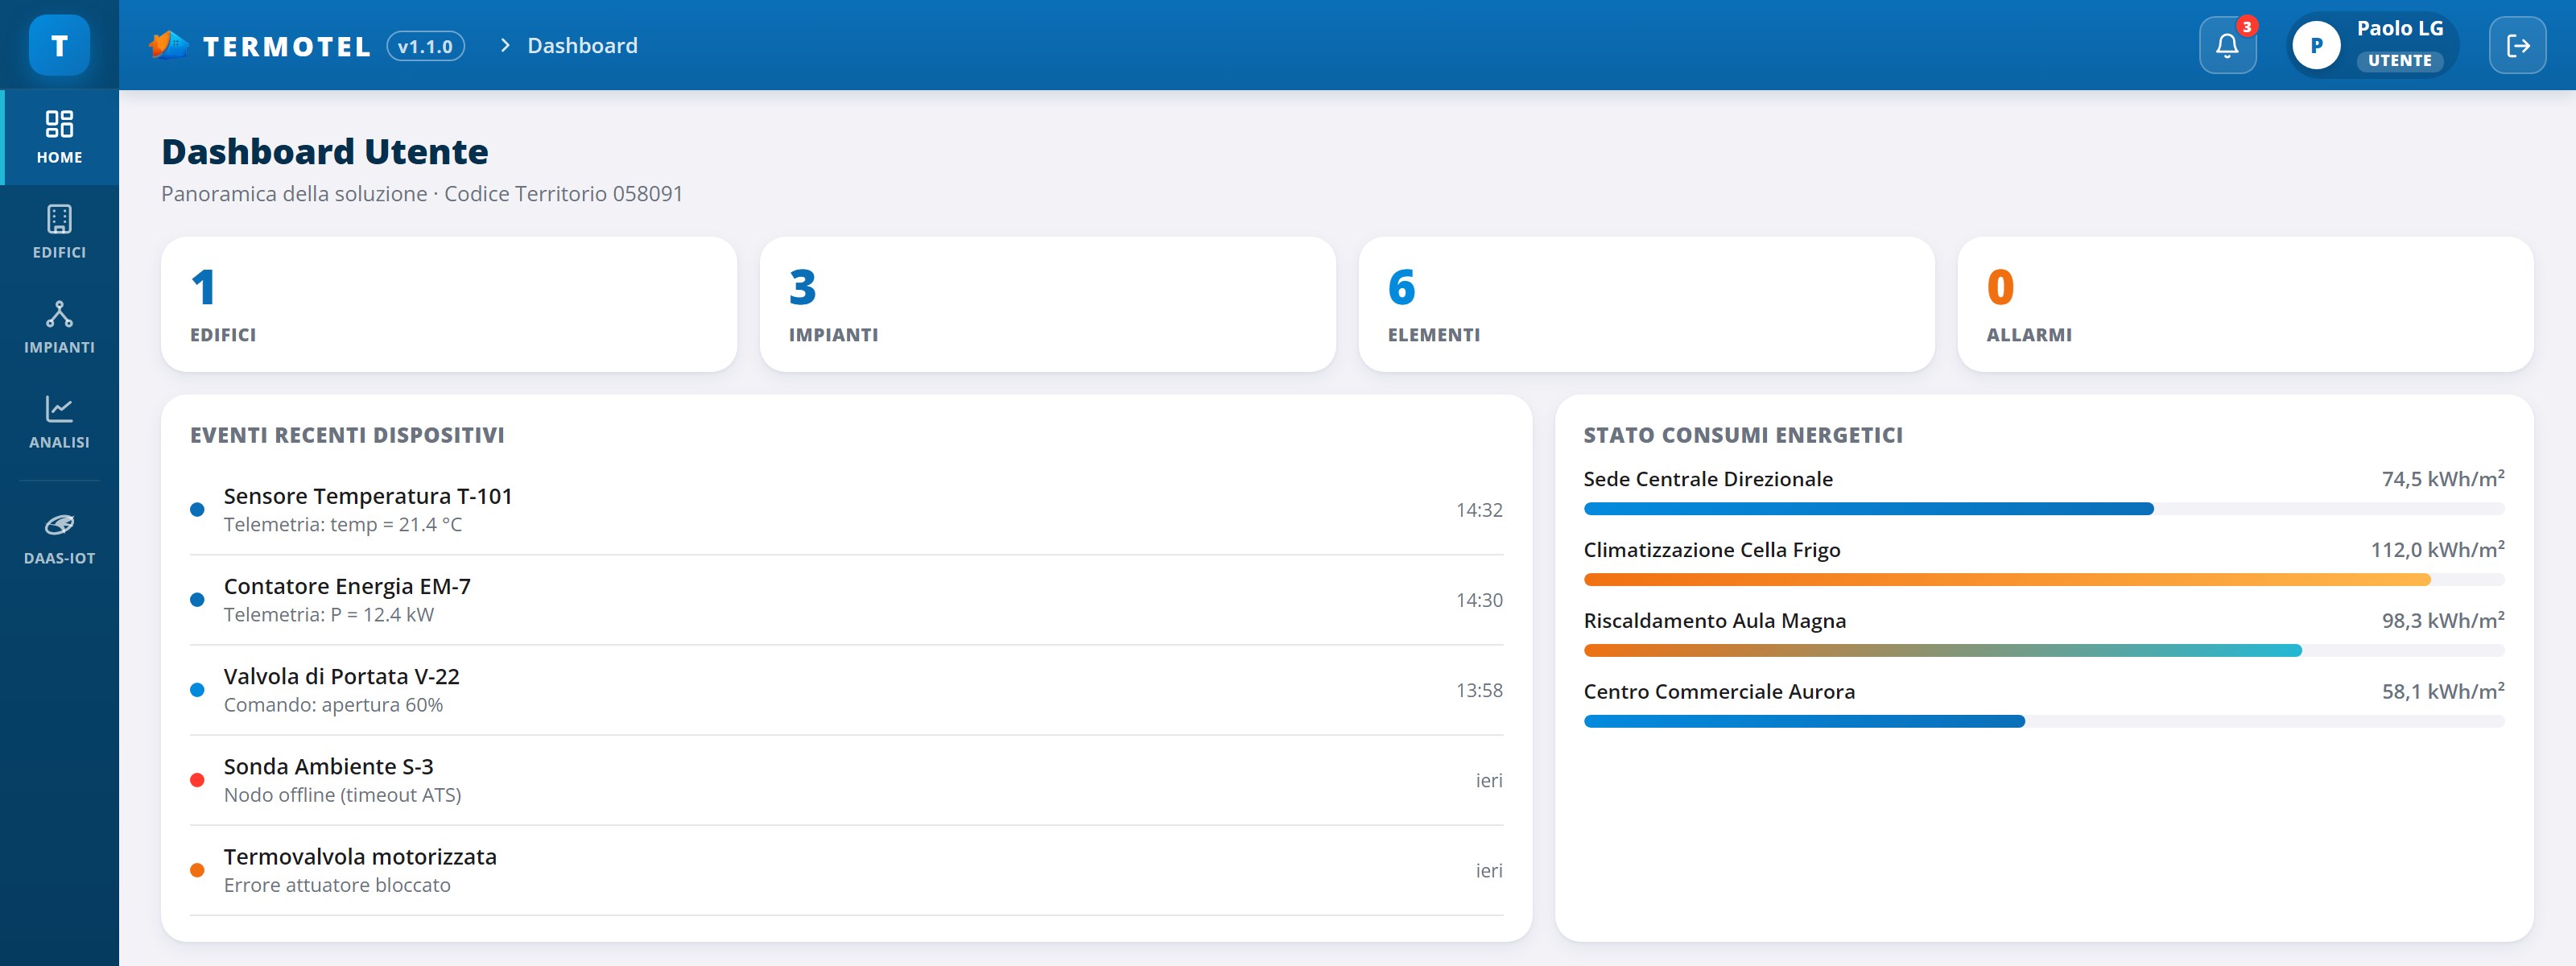Image resolution: width=2576 pixels, height=966 pixels.
Task: Click the 14:30 event timestamp
Action: (x=1479, y=600)
